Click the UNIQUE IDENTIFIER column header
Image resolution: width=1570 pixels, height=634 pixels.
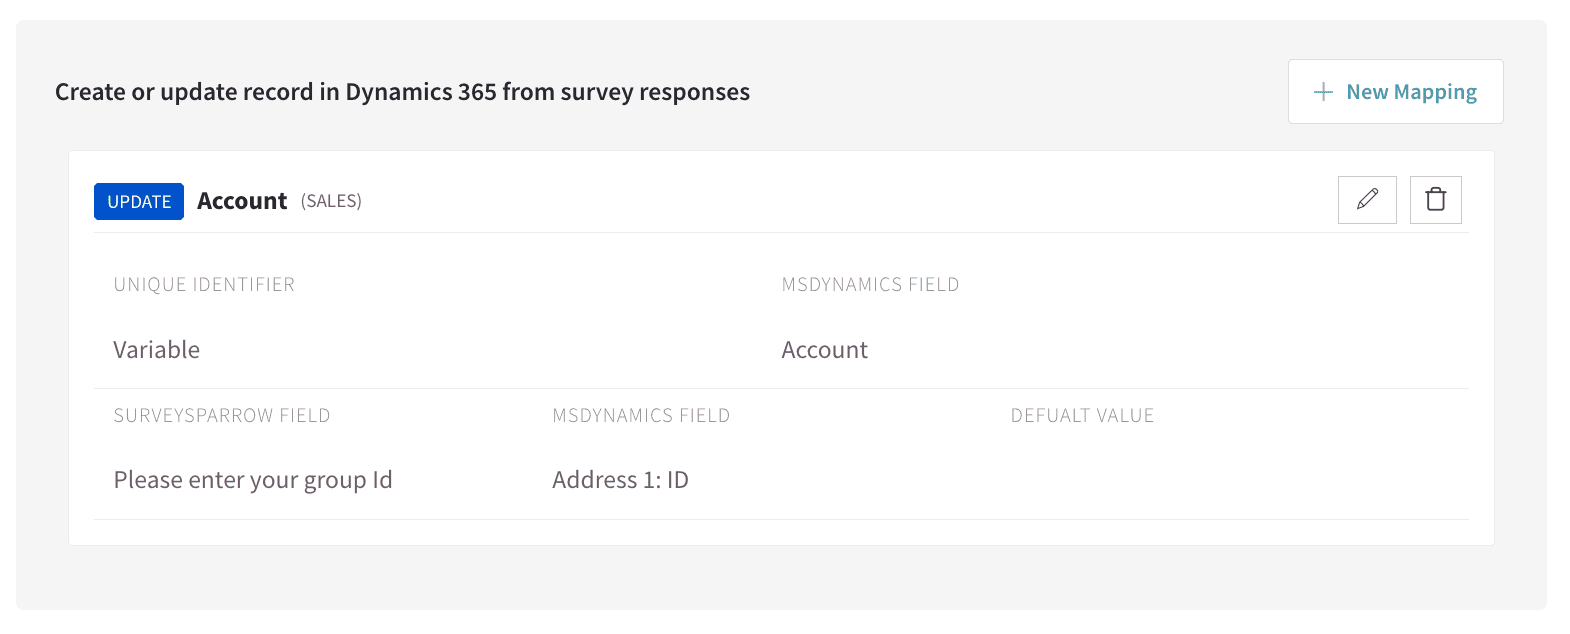click(204, 285)
